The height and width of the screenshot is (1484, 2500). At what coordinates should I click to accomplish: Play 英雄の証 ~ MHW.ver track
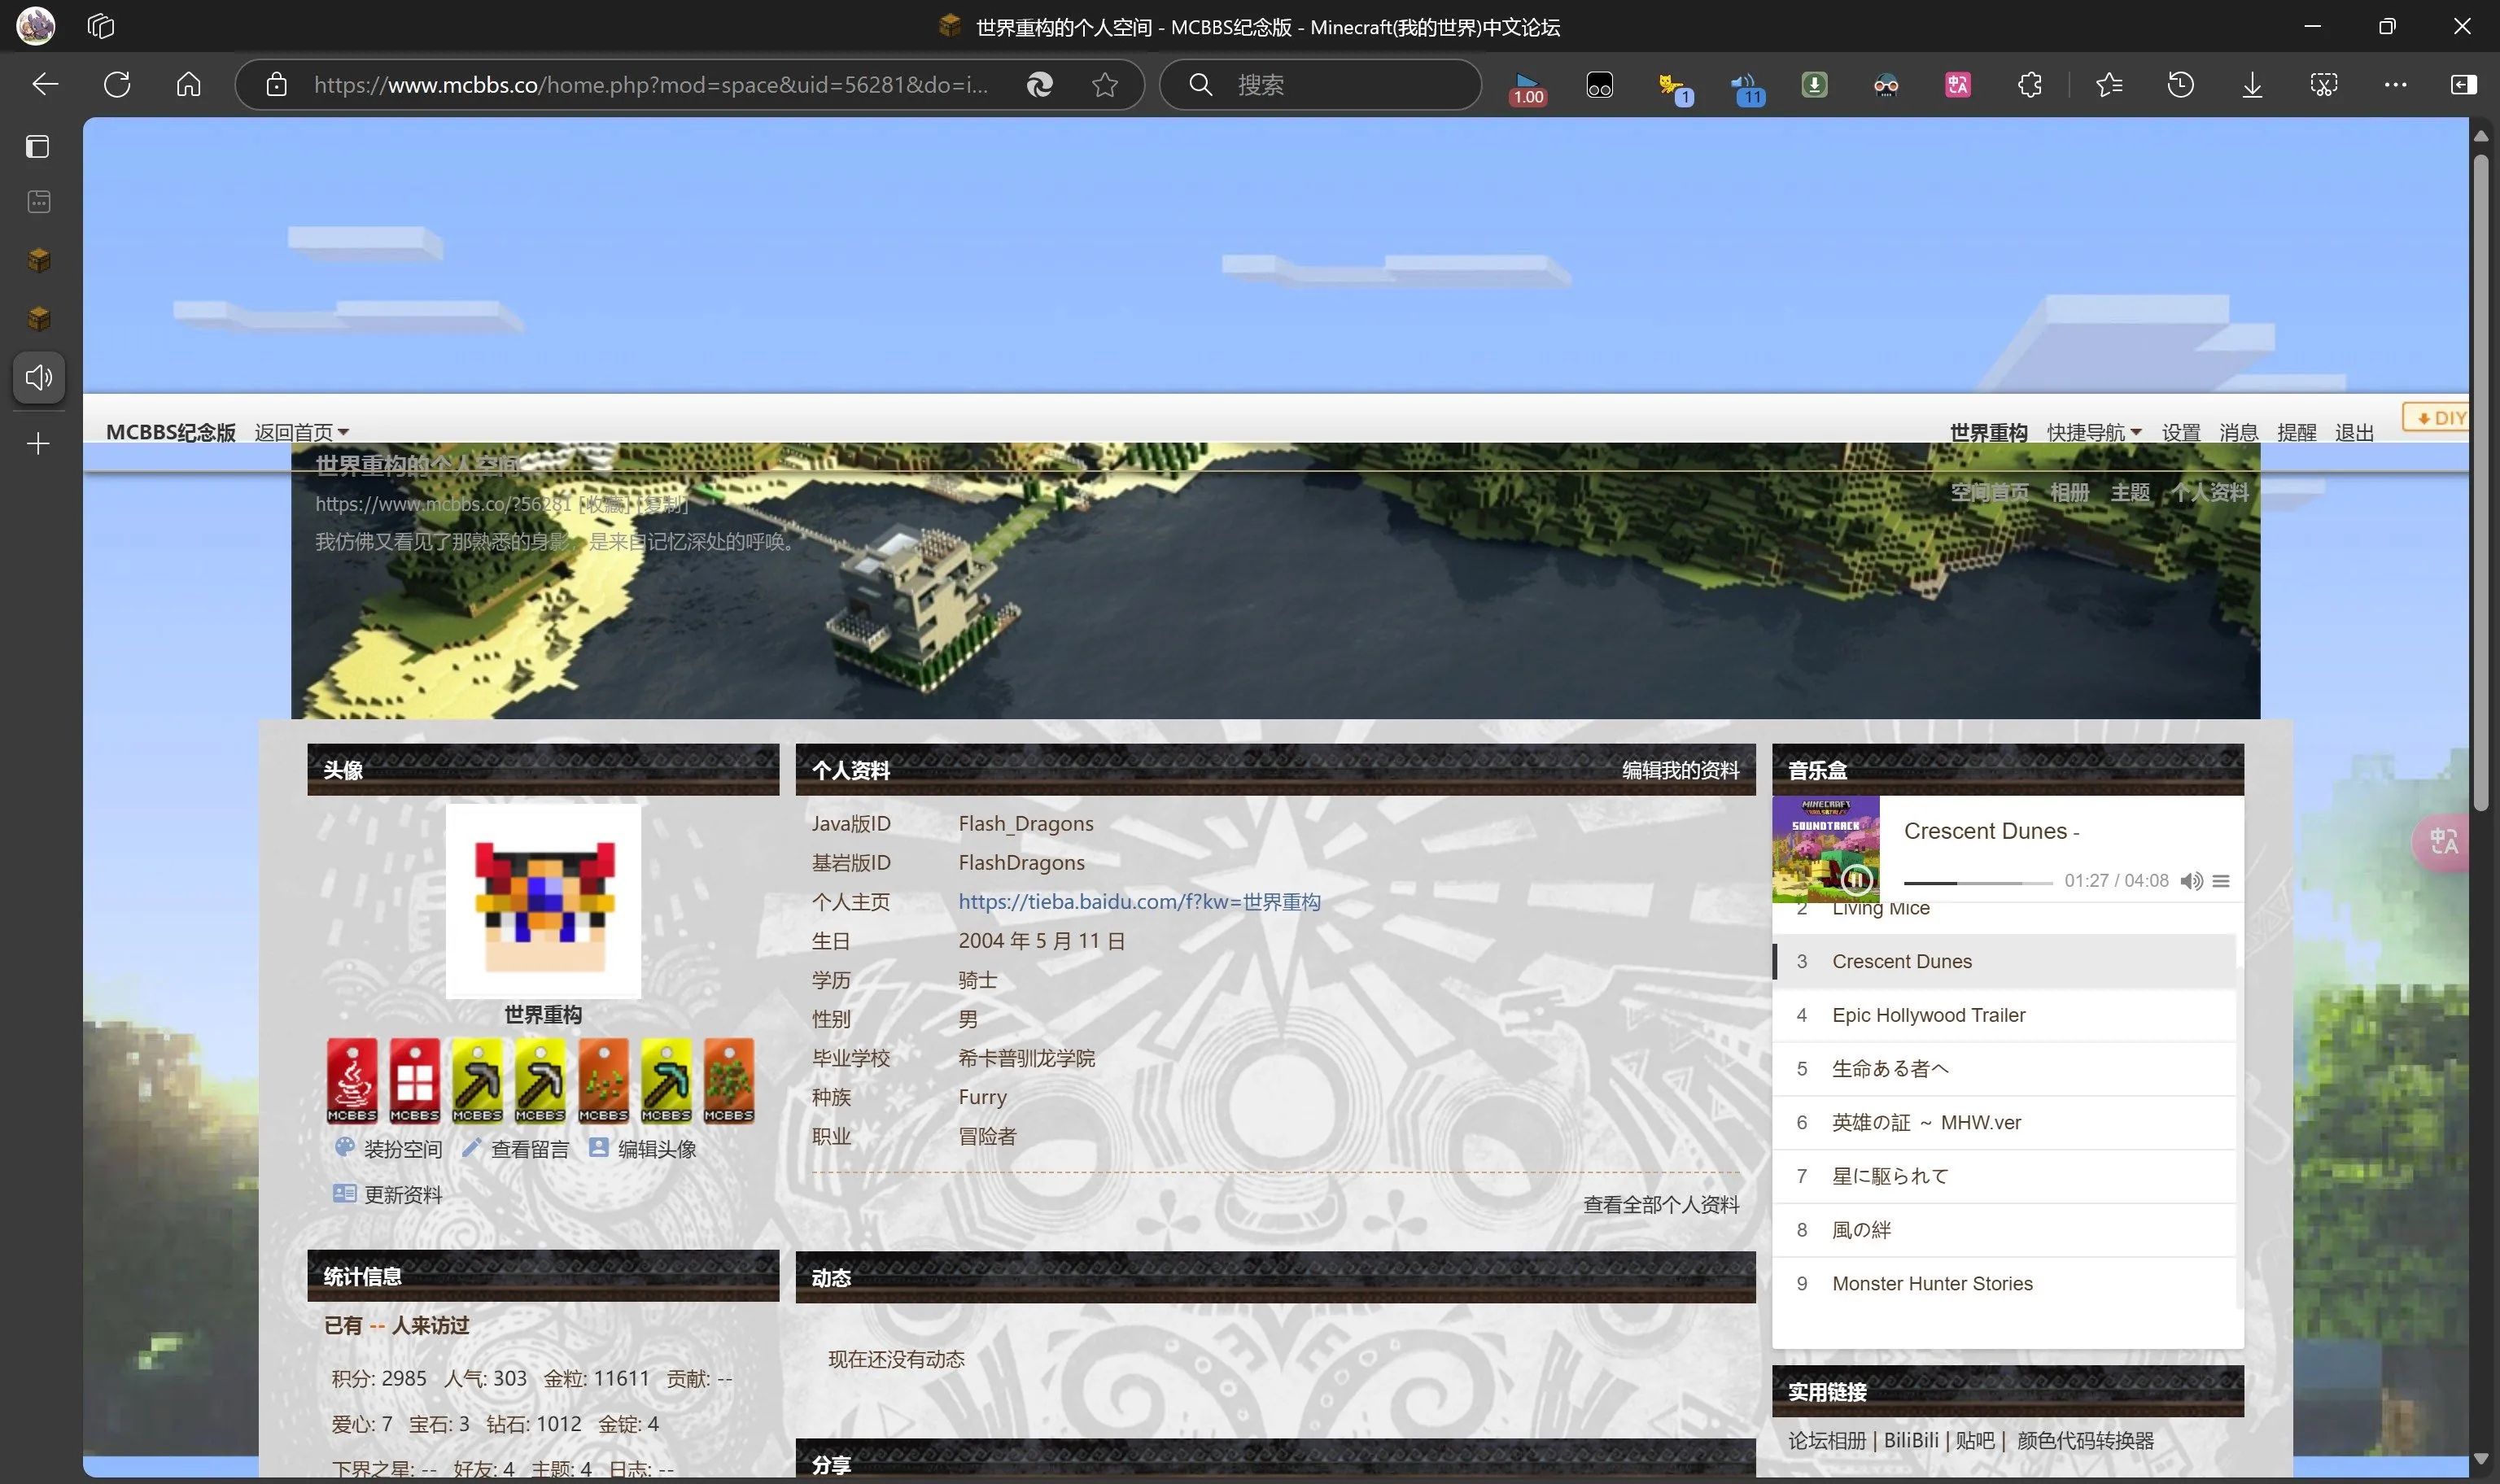pos(2004,1122)
